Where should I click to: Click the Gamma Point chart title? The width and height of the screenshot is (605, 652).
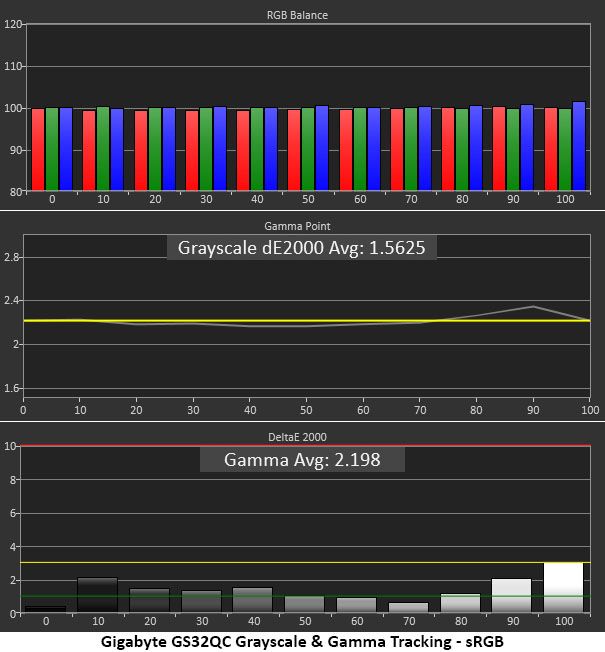297,226
